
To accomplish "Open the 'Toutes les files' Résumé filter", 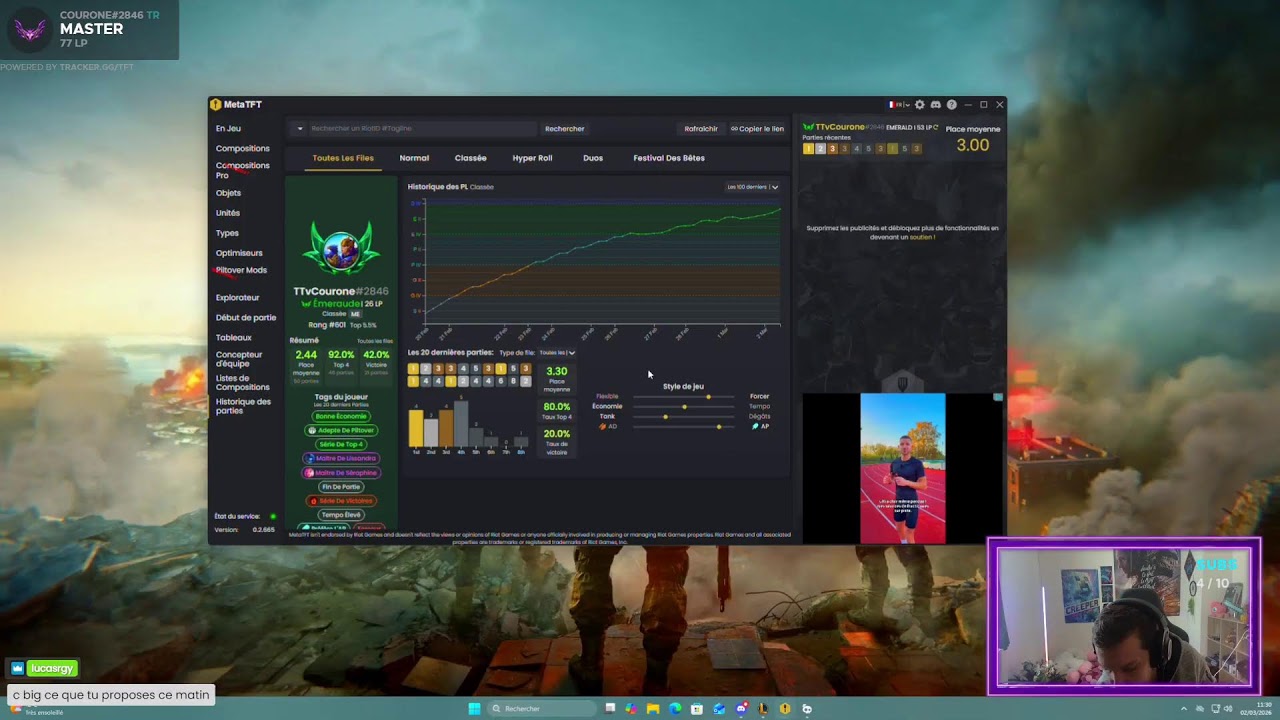I will tap(375, 341).
